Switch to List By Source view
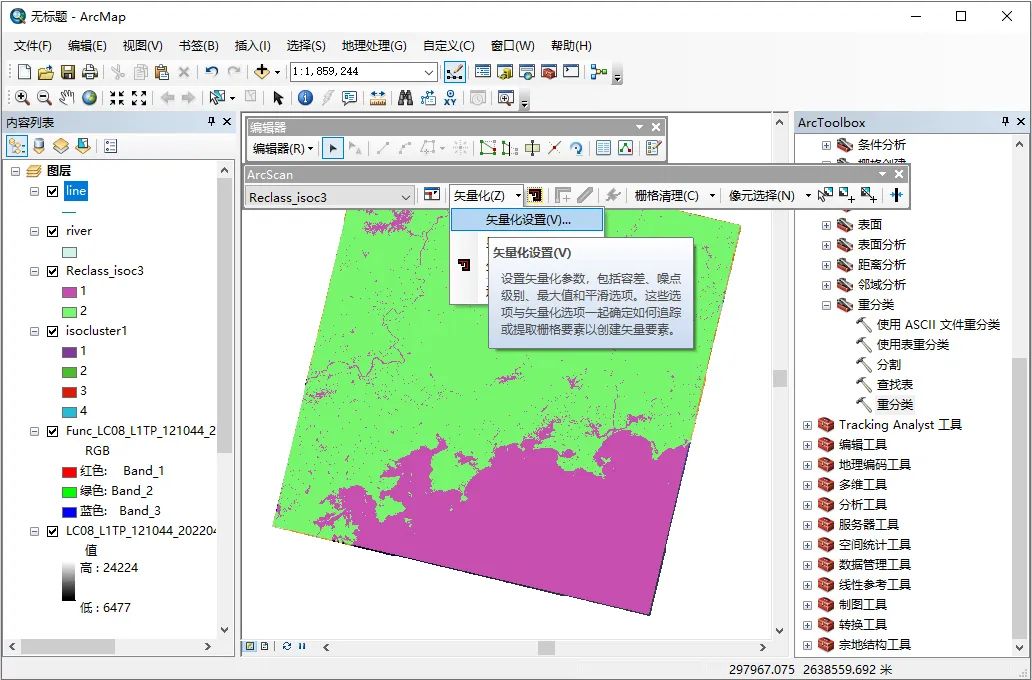1032x680 pixels. point(39,145)
